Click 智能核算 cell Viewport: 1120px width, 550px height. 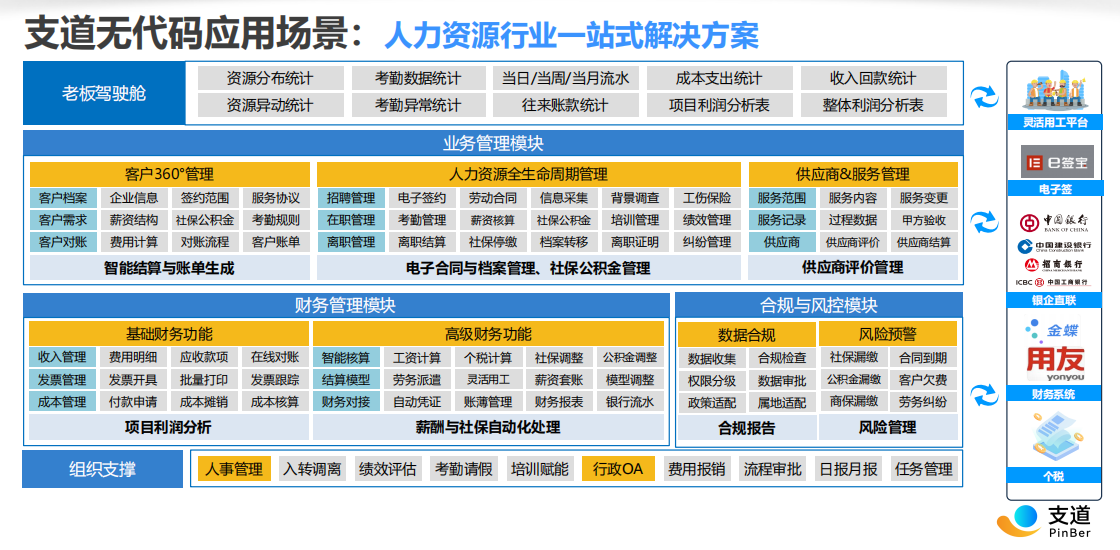(x=346, y=357)
